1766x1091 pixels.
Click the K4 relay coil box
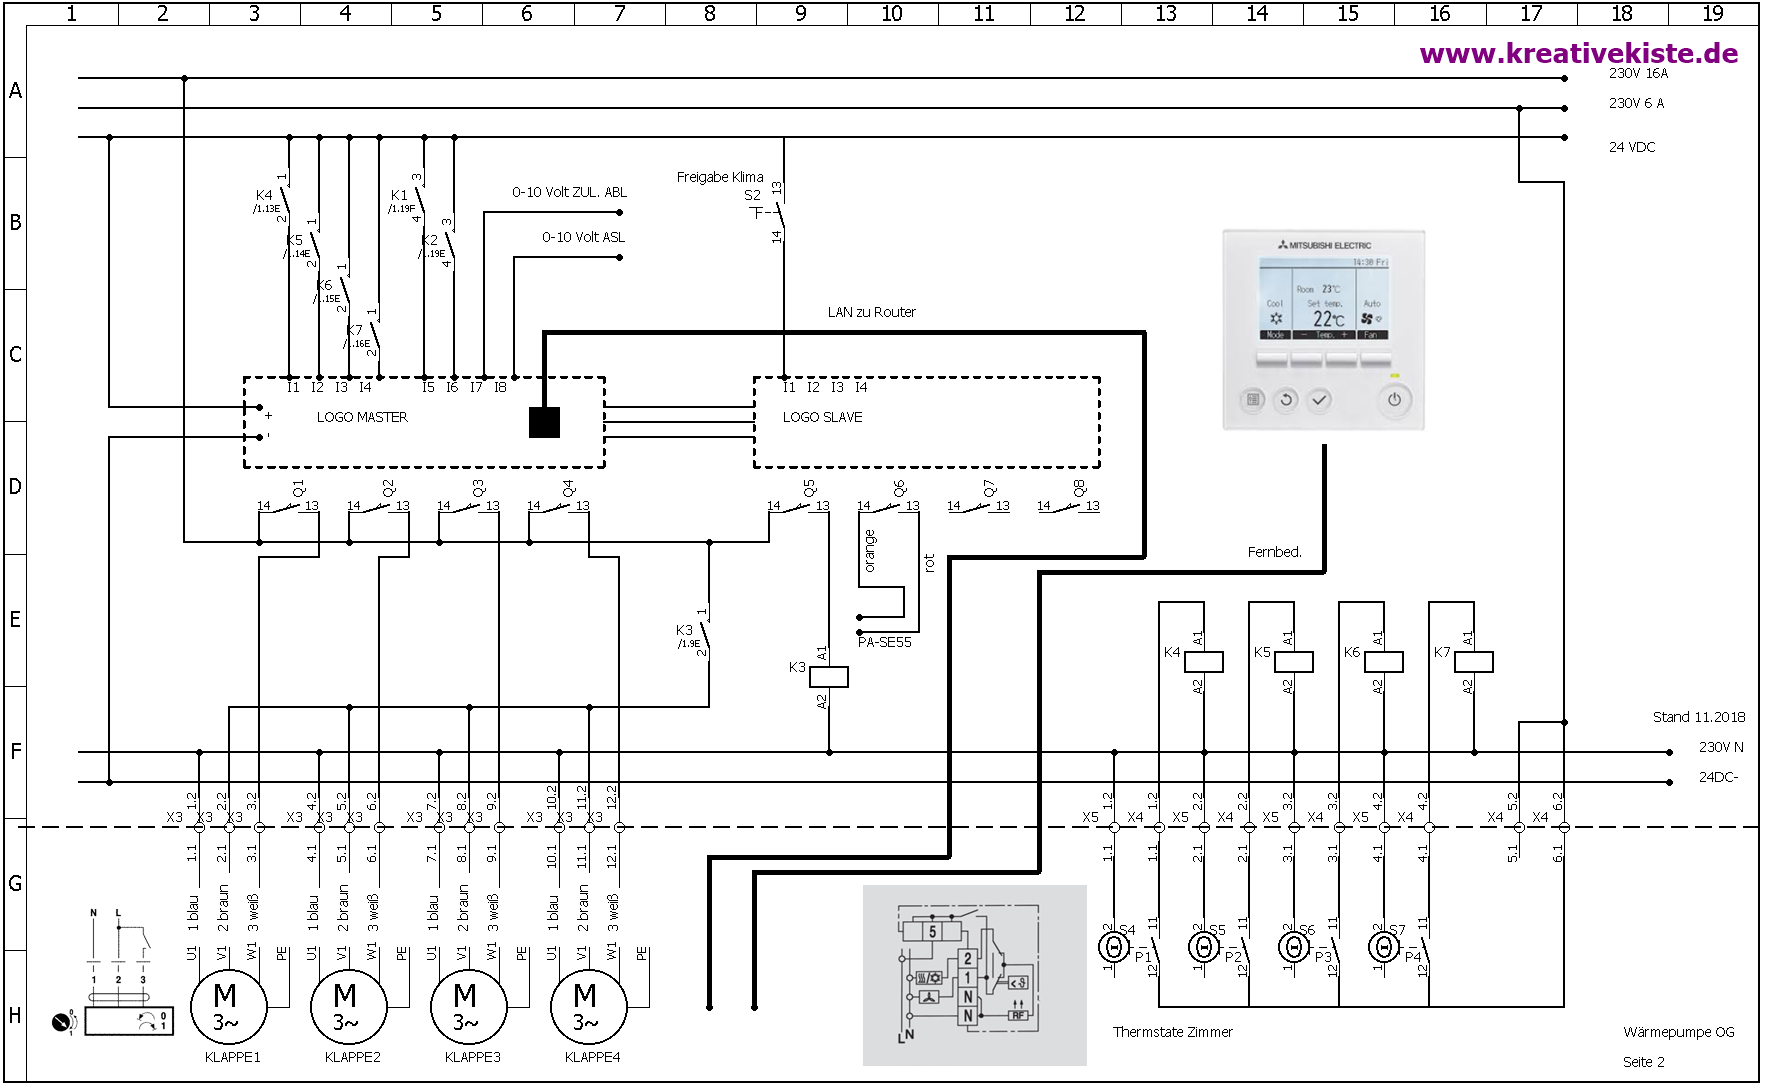click(1203, 661)
